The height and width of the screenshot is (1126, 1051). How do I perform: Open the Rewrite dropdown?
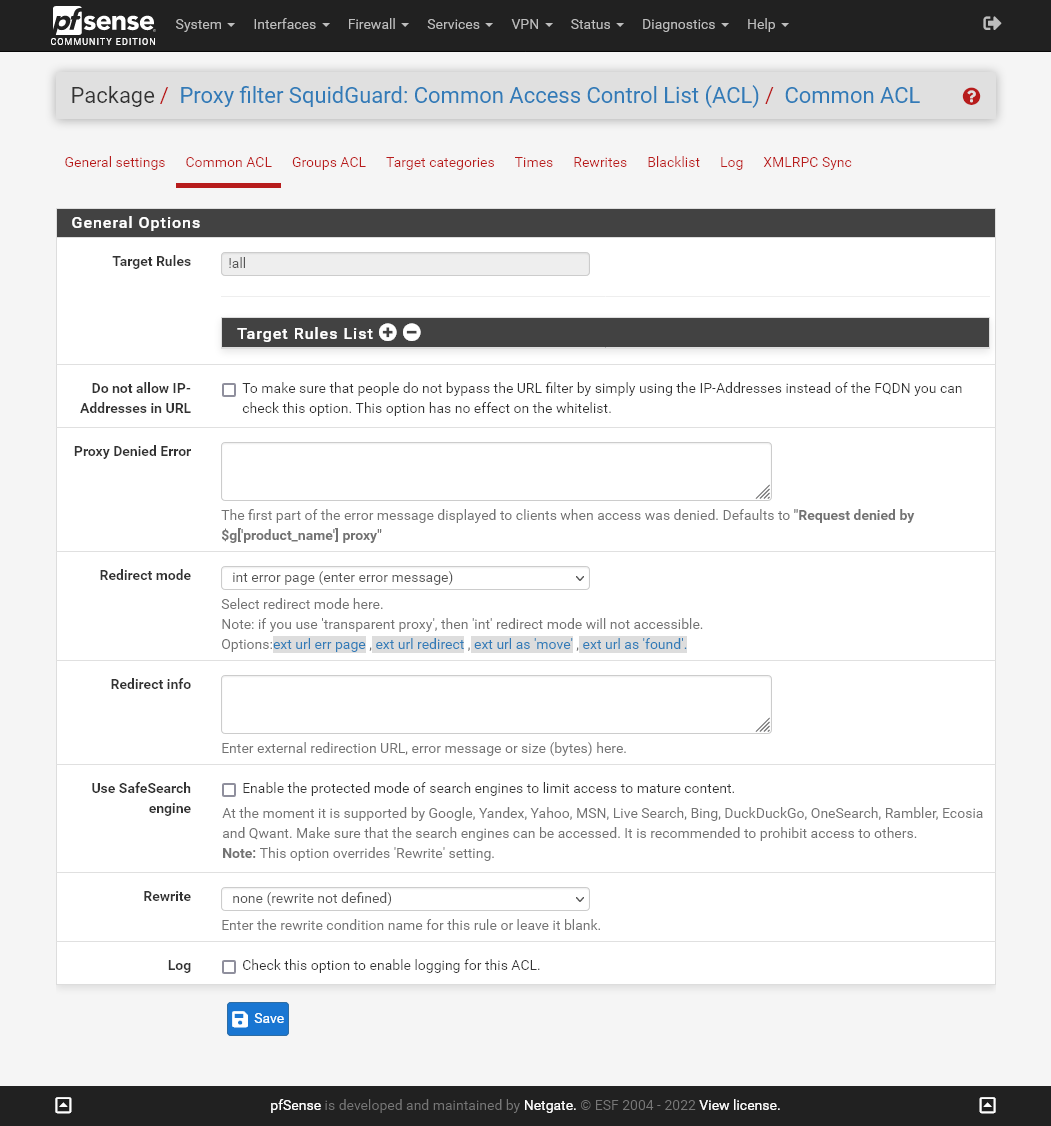[405, 899]
